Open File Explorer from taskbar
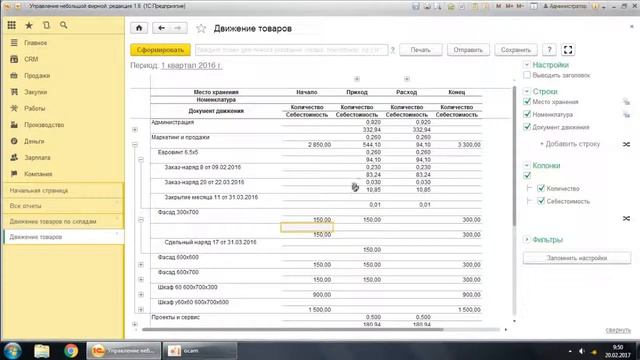Image resolution: width=640 pixels, height=360 pixels. pyautogui.click(x=42, y=351)
